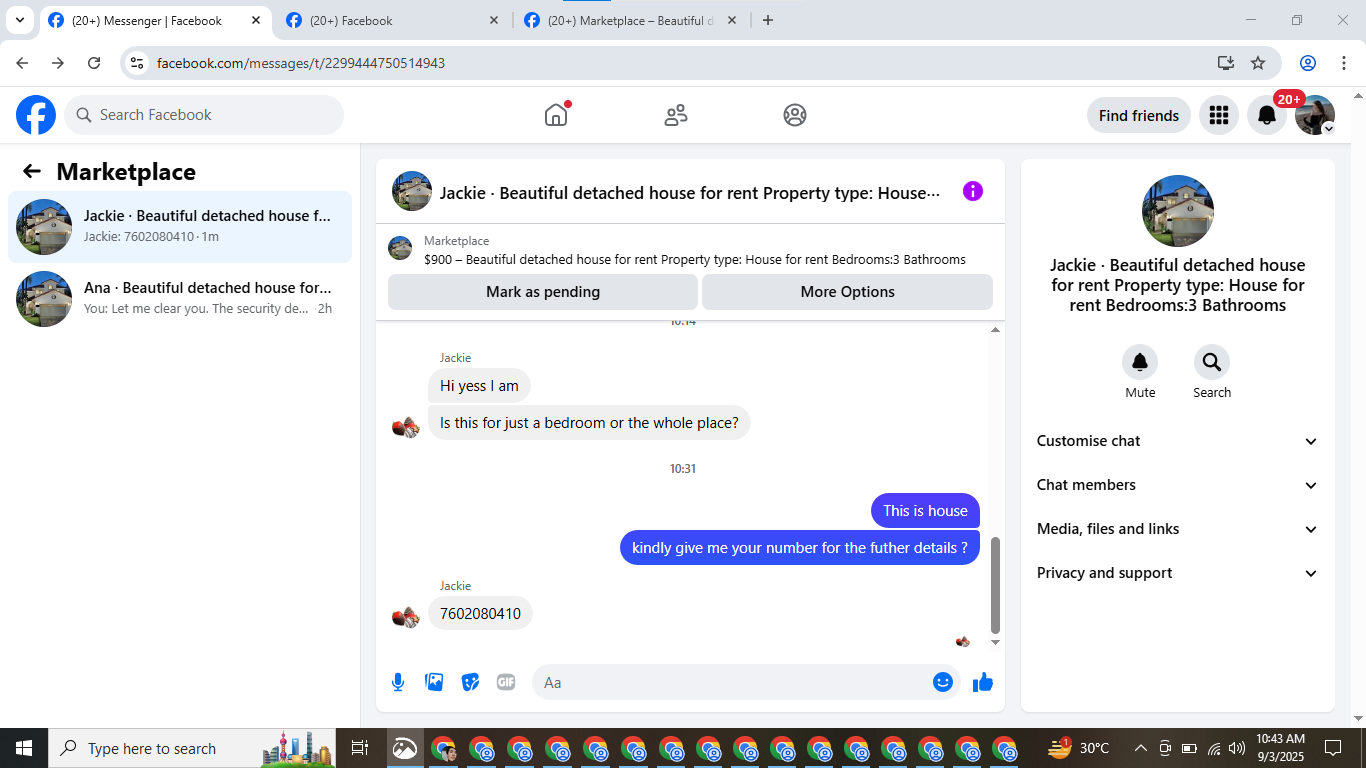Open the Facebook menu grid icon
This screenshot has width=1366, height=768.
point(1218,115)
